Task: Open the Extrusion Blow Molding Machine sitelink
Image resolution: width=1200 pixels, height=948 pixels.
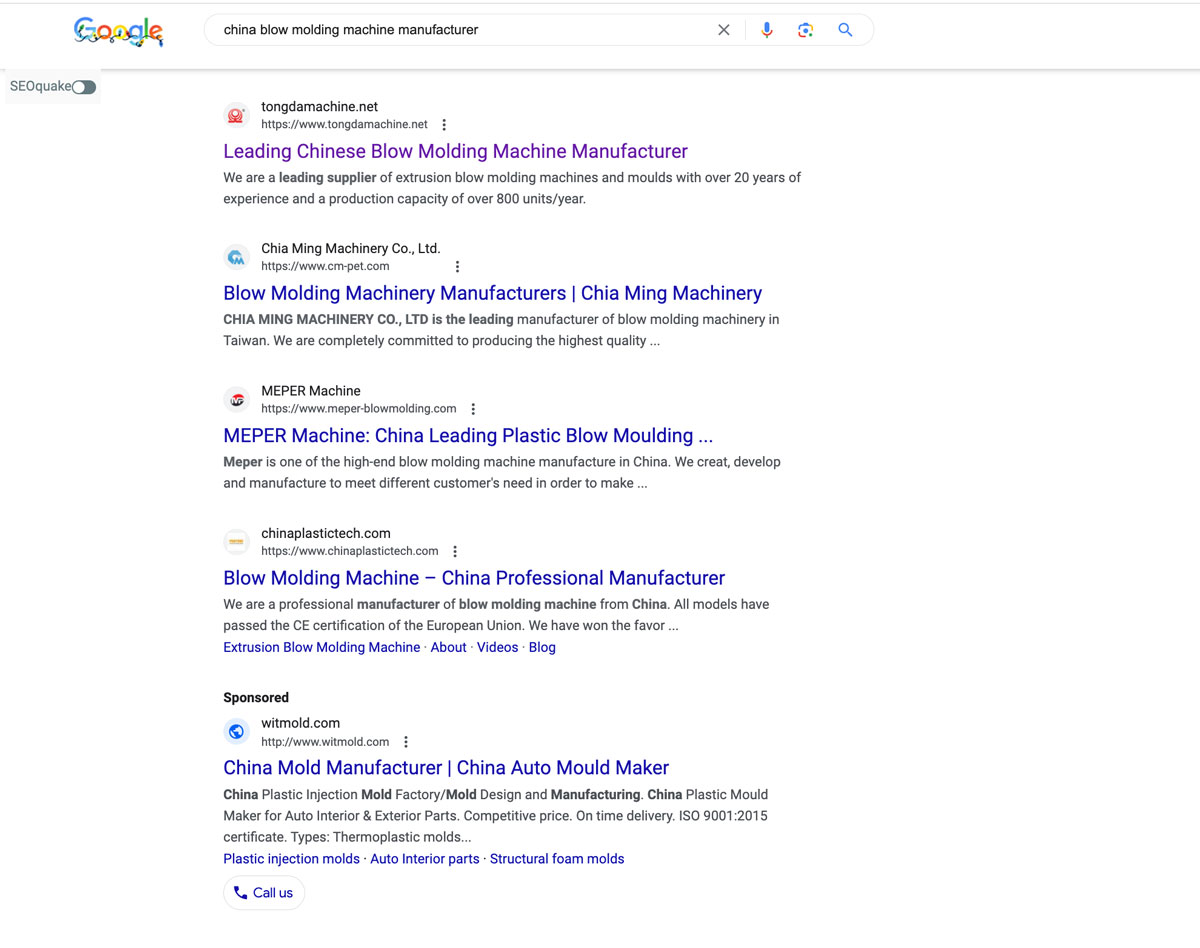Action: click(x=321, y=648)
